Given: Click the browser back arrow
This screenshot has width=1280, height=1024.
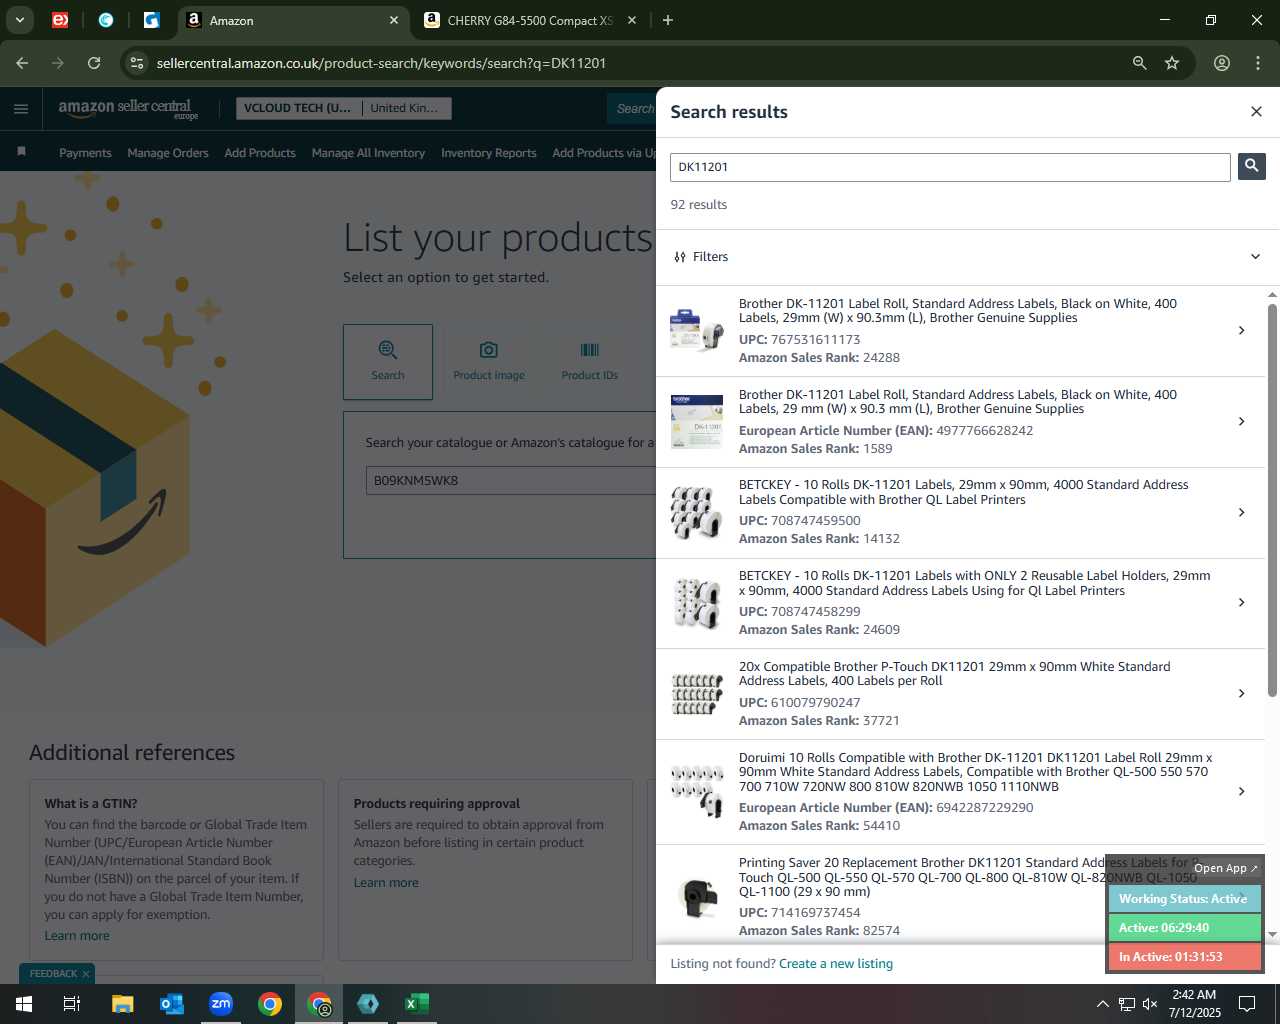Looking at the screenshot, I should point(22,63).
